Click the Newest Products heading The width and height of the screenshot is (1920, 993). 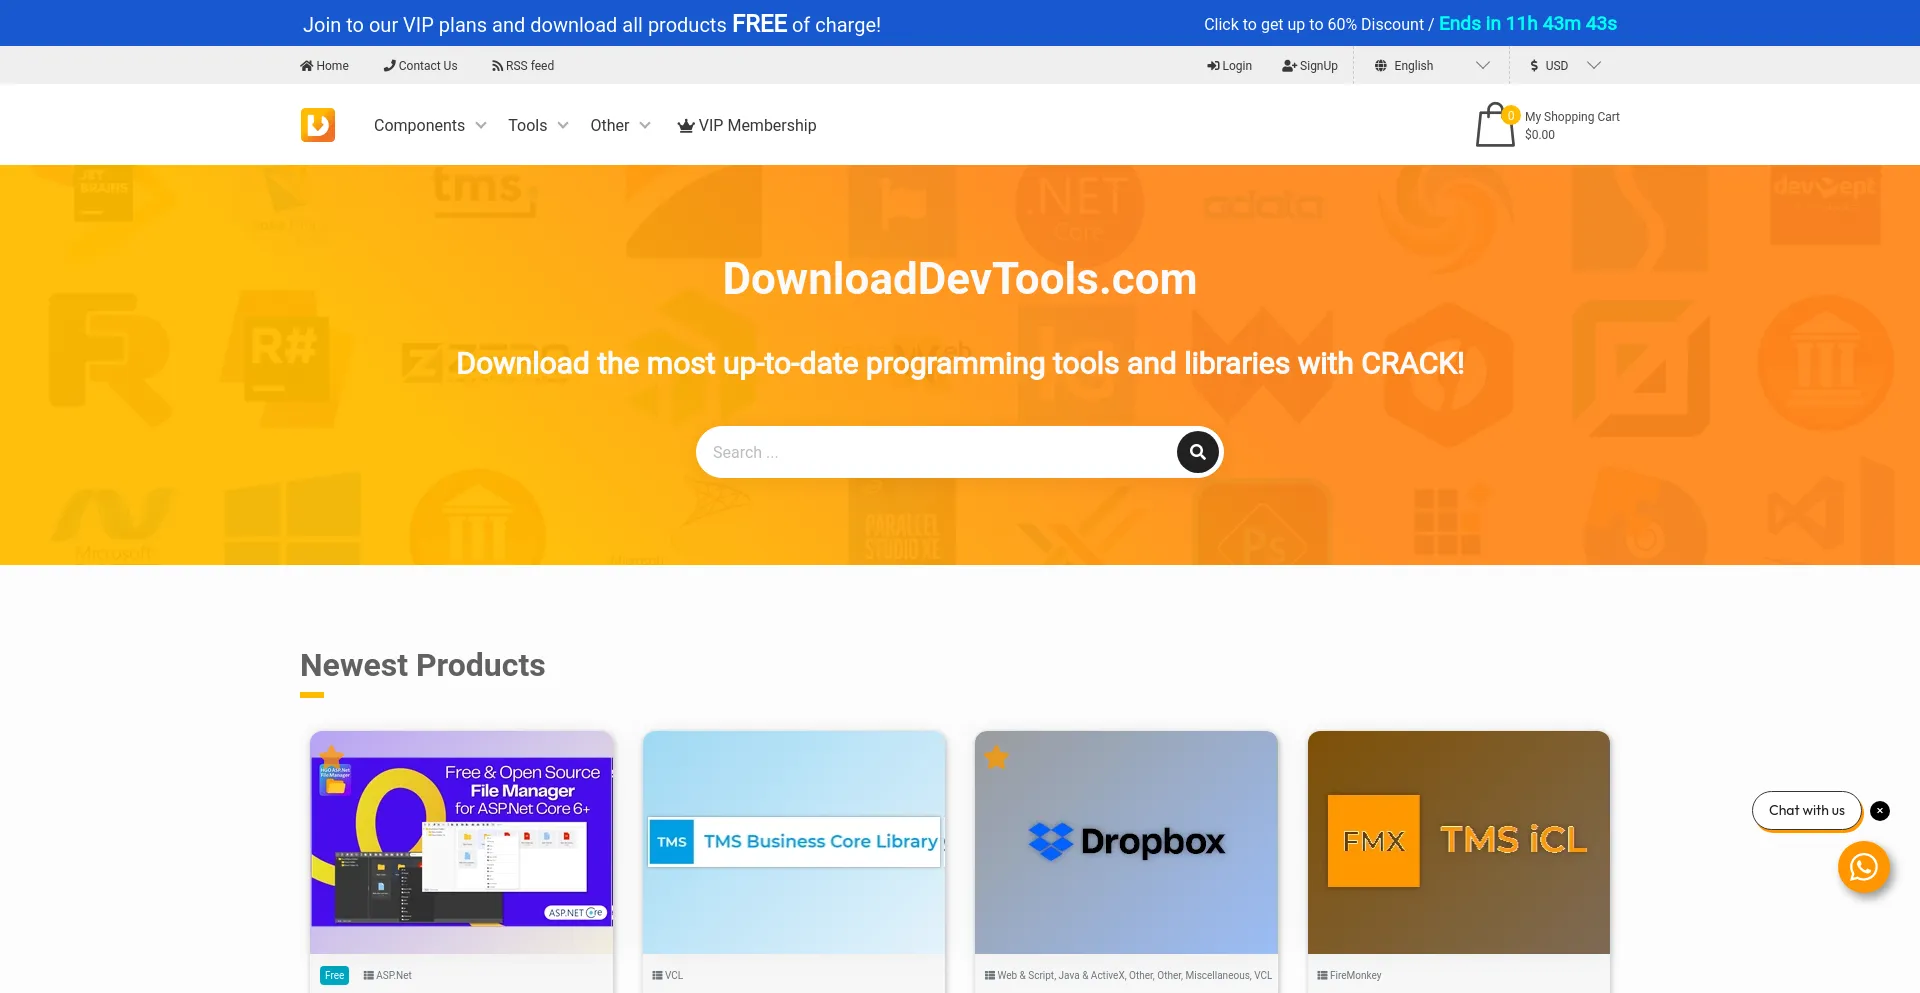pos(423,665)
